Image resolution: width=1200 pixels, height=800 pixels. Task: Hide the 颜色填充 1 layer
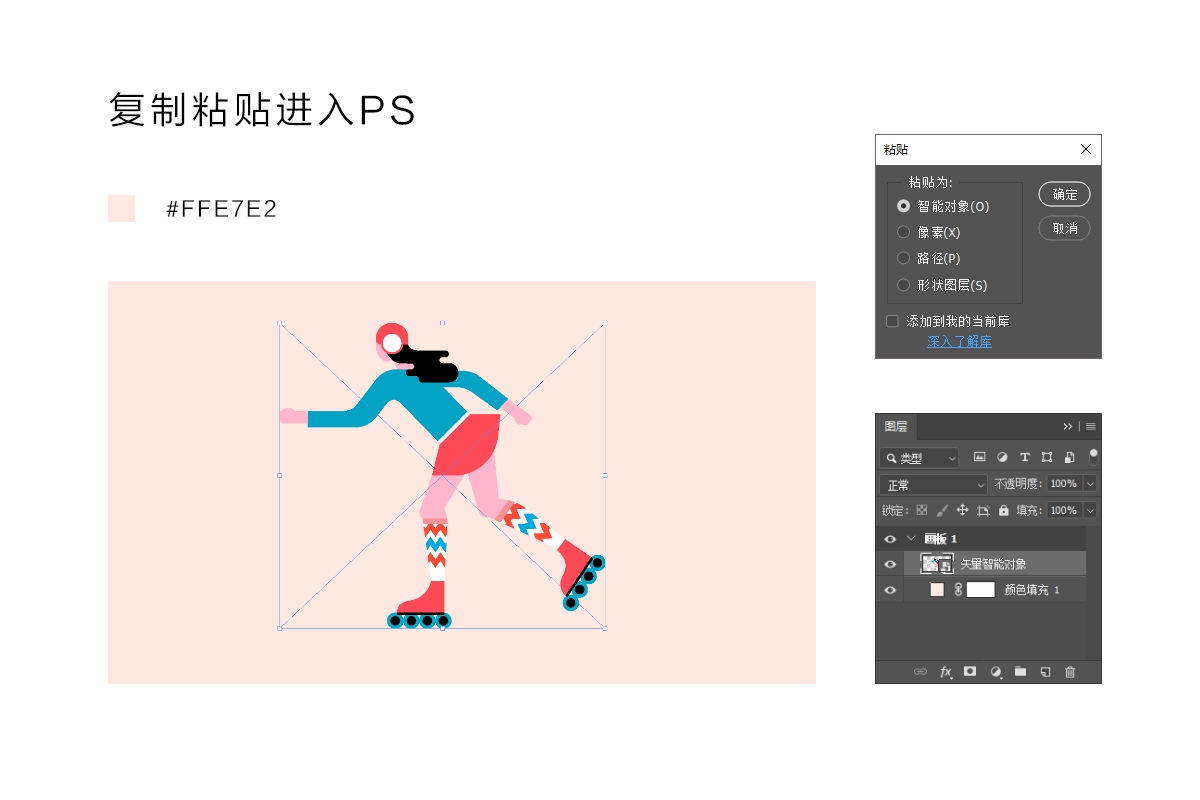(x=890, y=589)
